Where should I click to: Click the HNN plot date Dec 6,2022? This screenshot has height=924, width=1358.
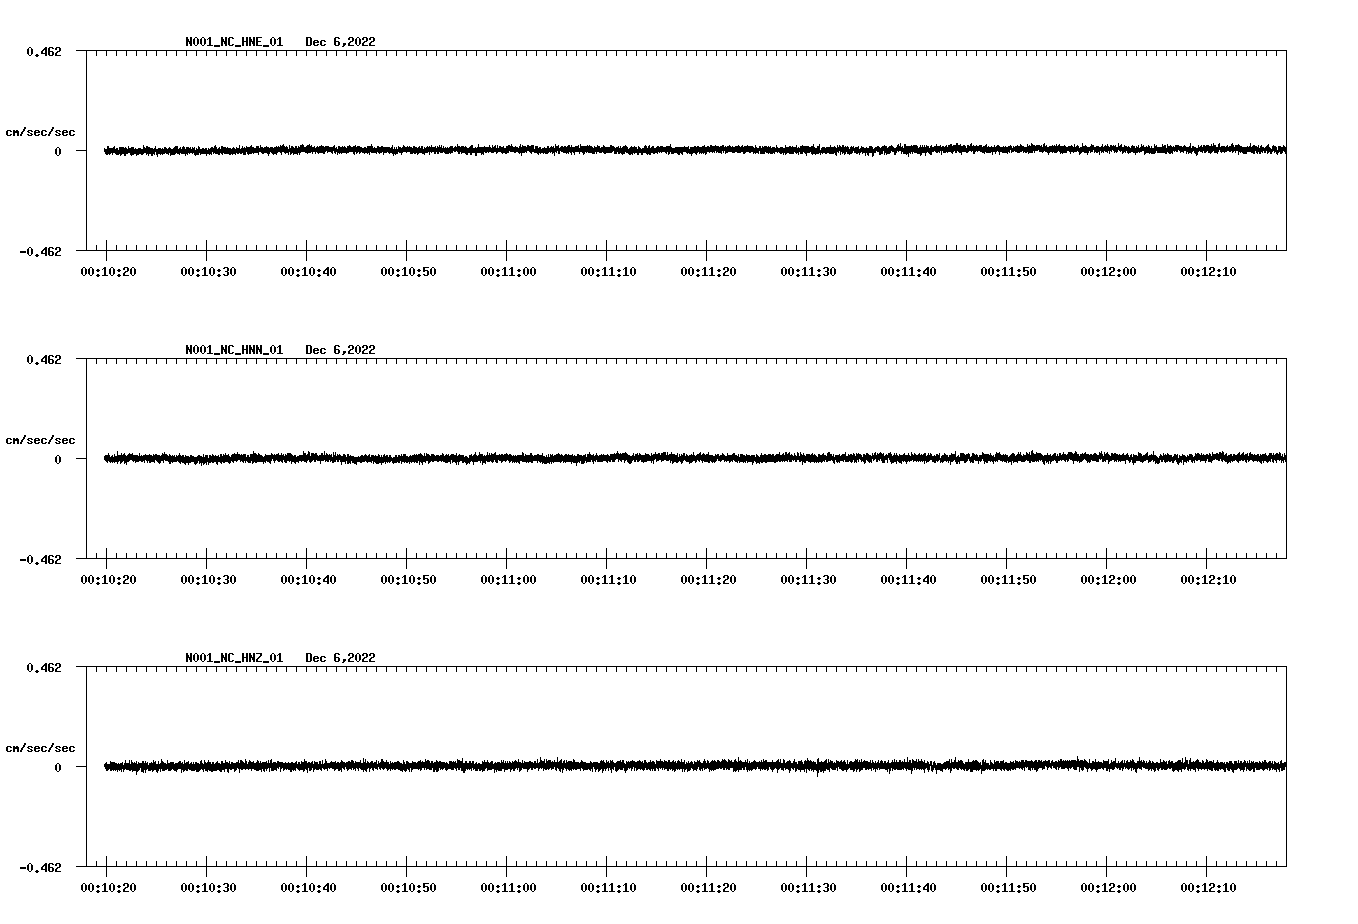click(340, 350)
